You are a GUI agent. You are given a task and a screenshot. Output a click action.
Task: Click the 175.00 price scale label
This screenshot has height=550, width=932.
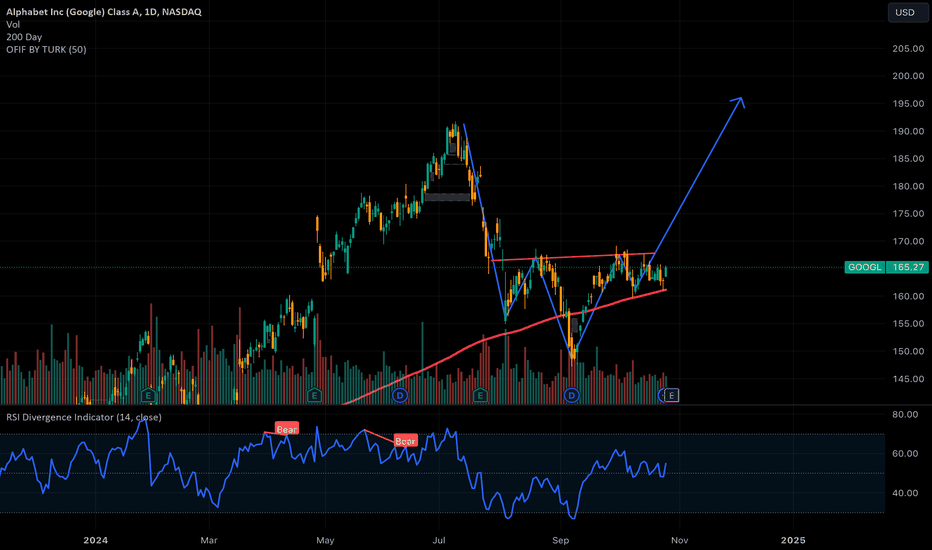(x=908, y=213)
